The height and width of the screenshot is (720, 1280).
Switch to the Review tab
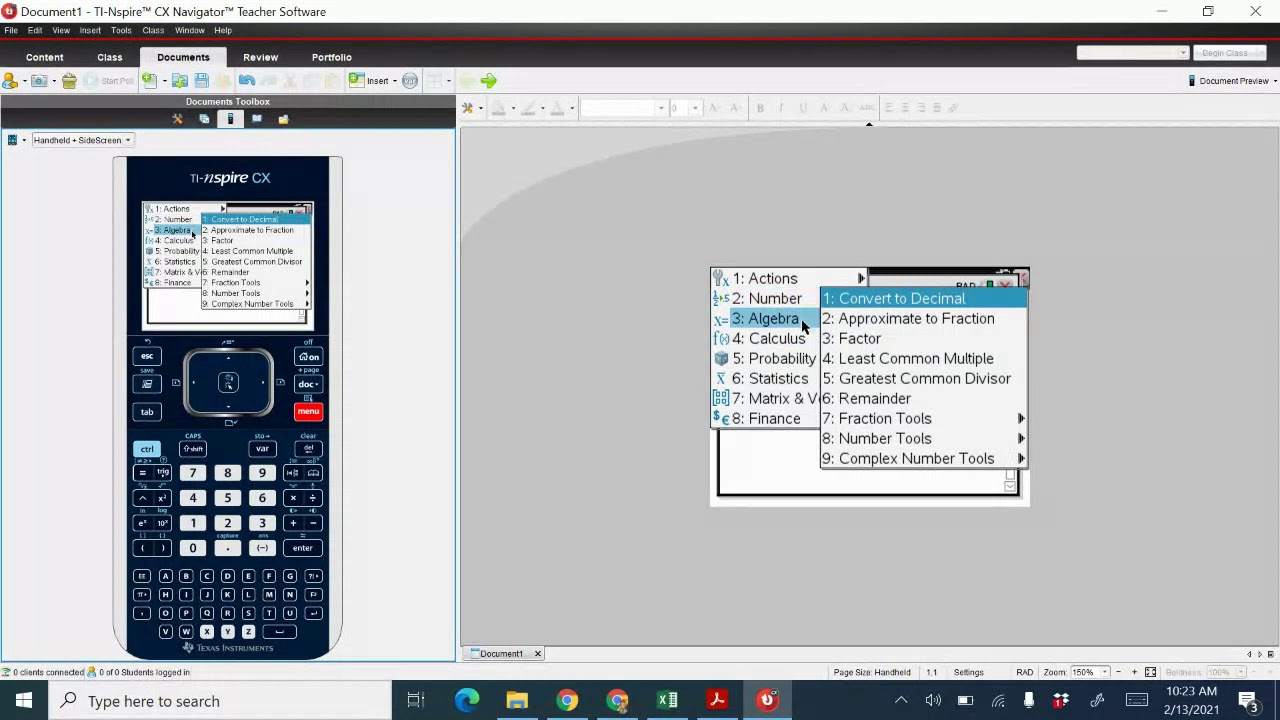(260, 57)
